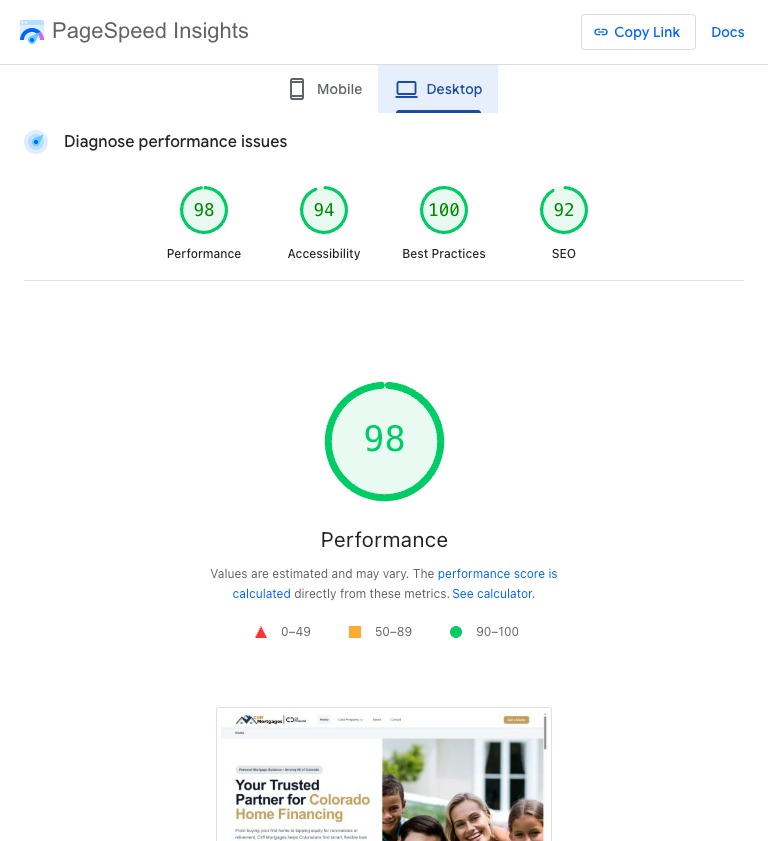Open the Docs link
The height and width of the screenshot is (841, 768).
pyautogui.click(x=727, y=32)
